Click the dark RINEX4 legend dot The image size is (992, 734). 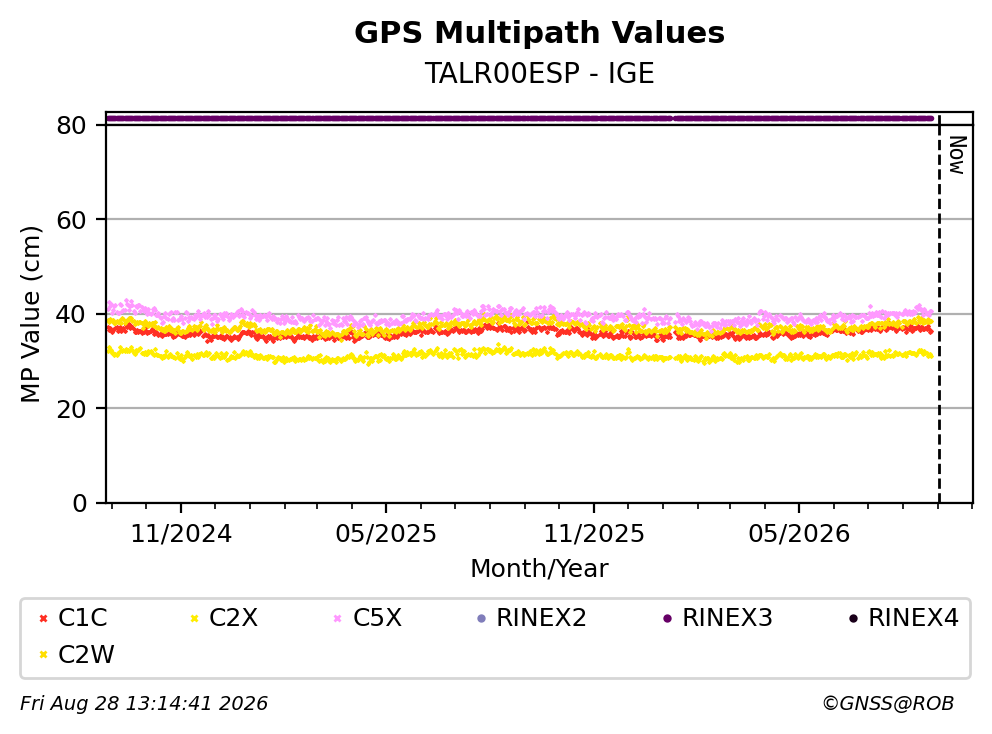coord(853,618)
